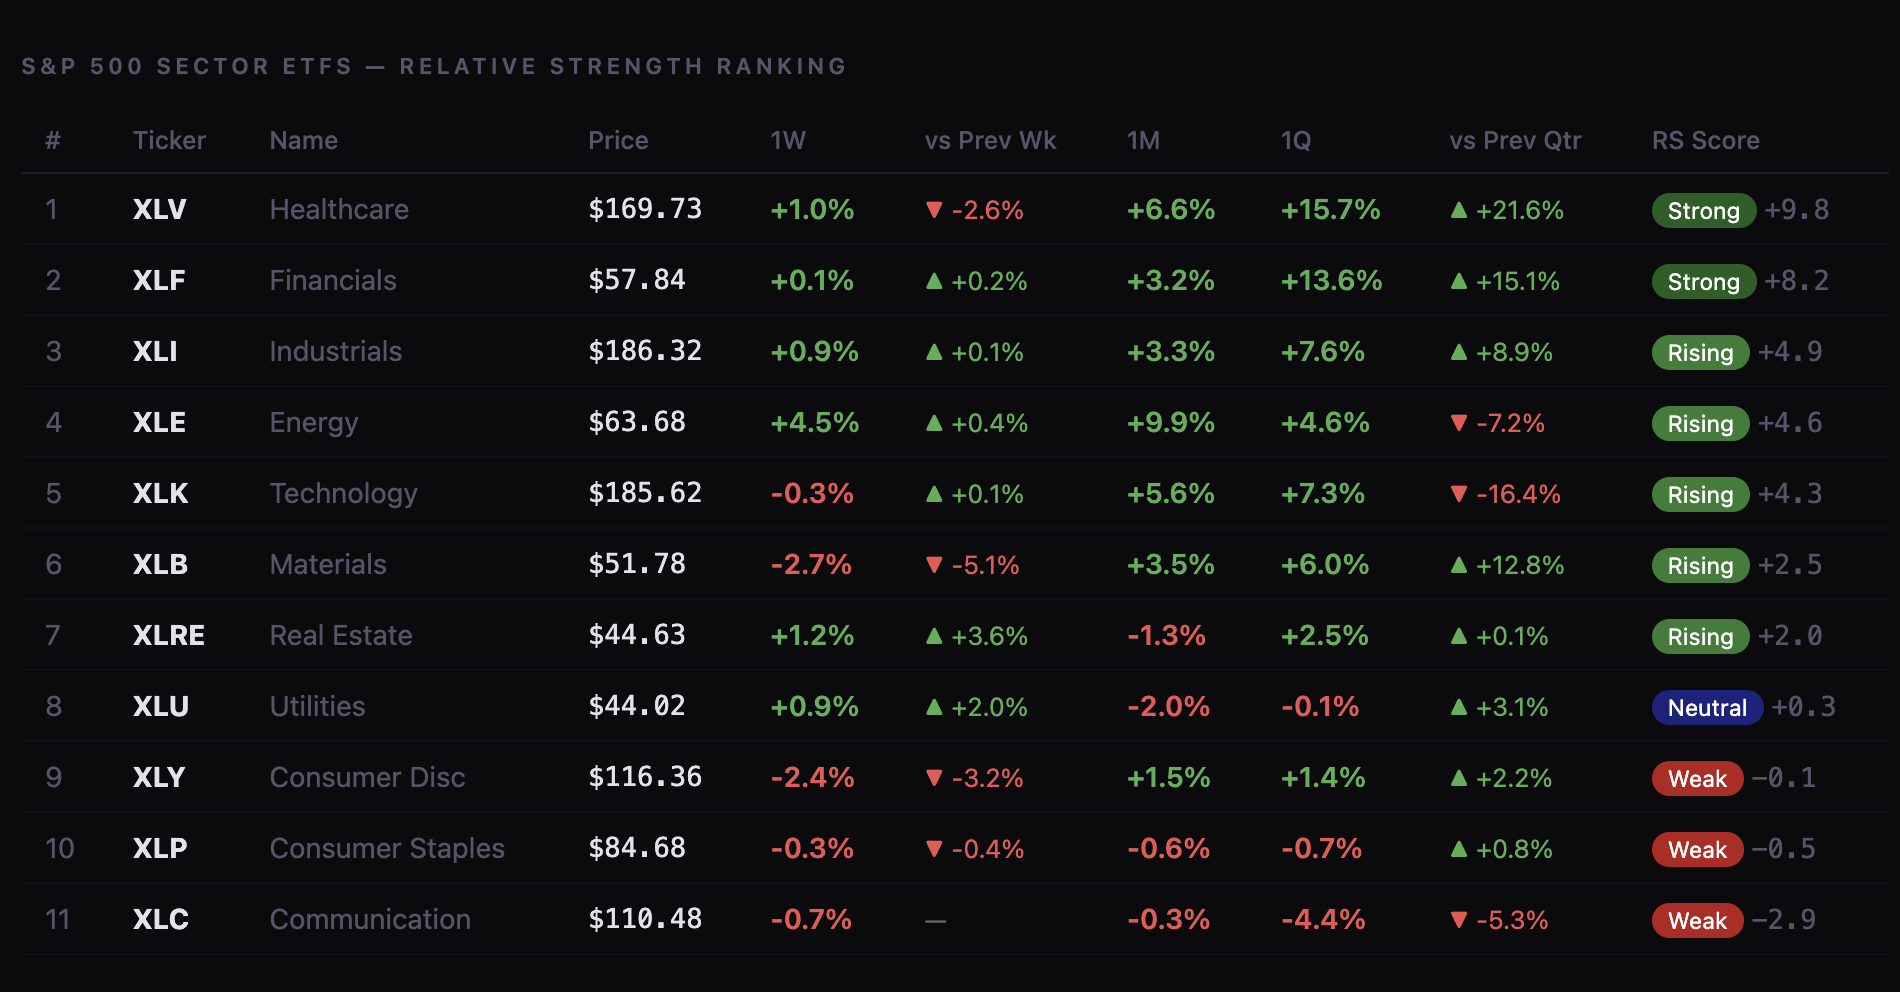The height and width of the screenshot is (992, 1900).
Task: Click the XLB ticker symbol
Action: pyautogui.click(x=160, y=565)
